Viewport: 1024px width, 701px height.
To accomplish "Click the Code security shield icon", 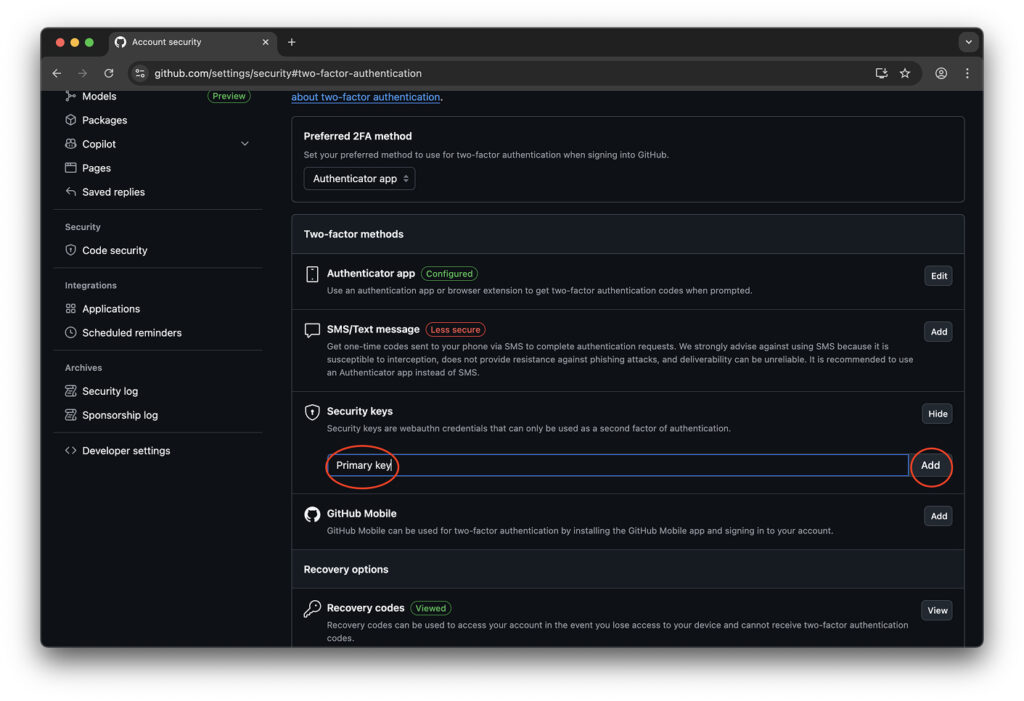I will pos(71,250).
